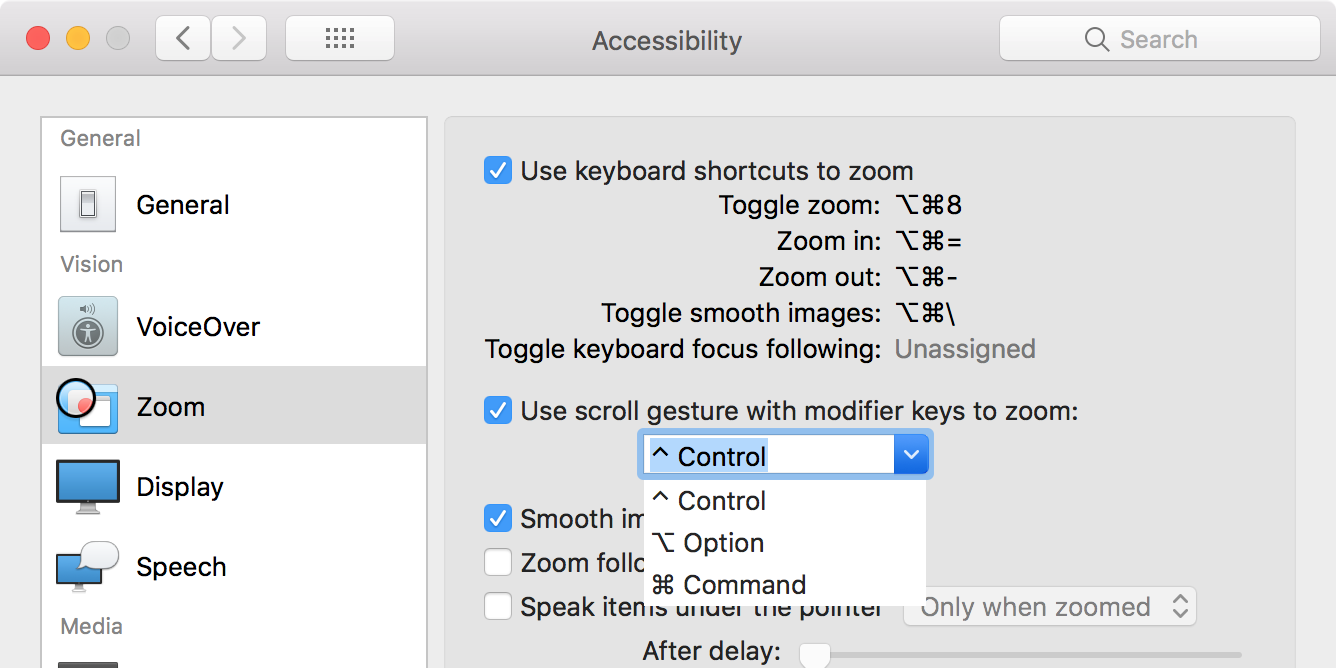Select Option from the modifier list
1336x668 pixels.
click(x=720, y=542)
